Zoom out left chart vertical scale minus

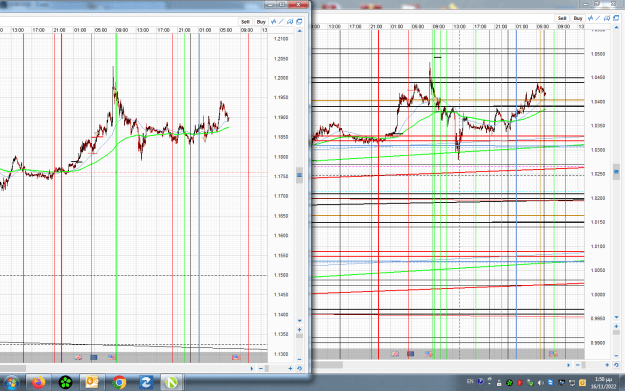300,360
